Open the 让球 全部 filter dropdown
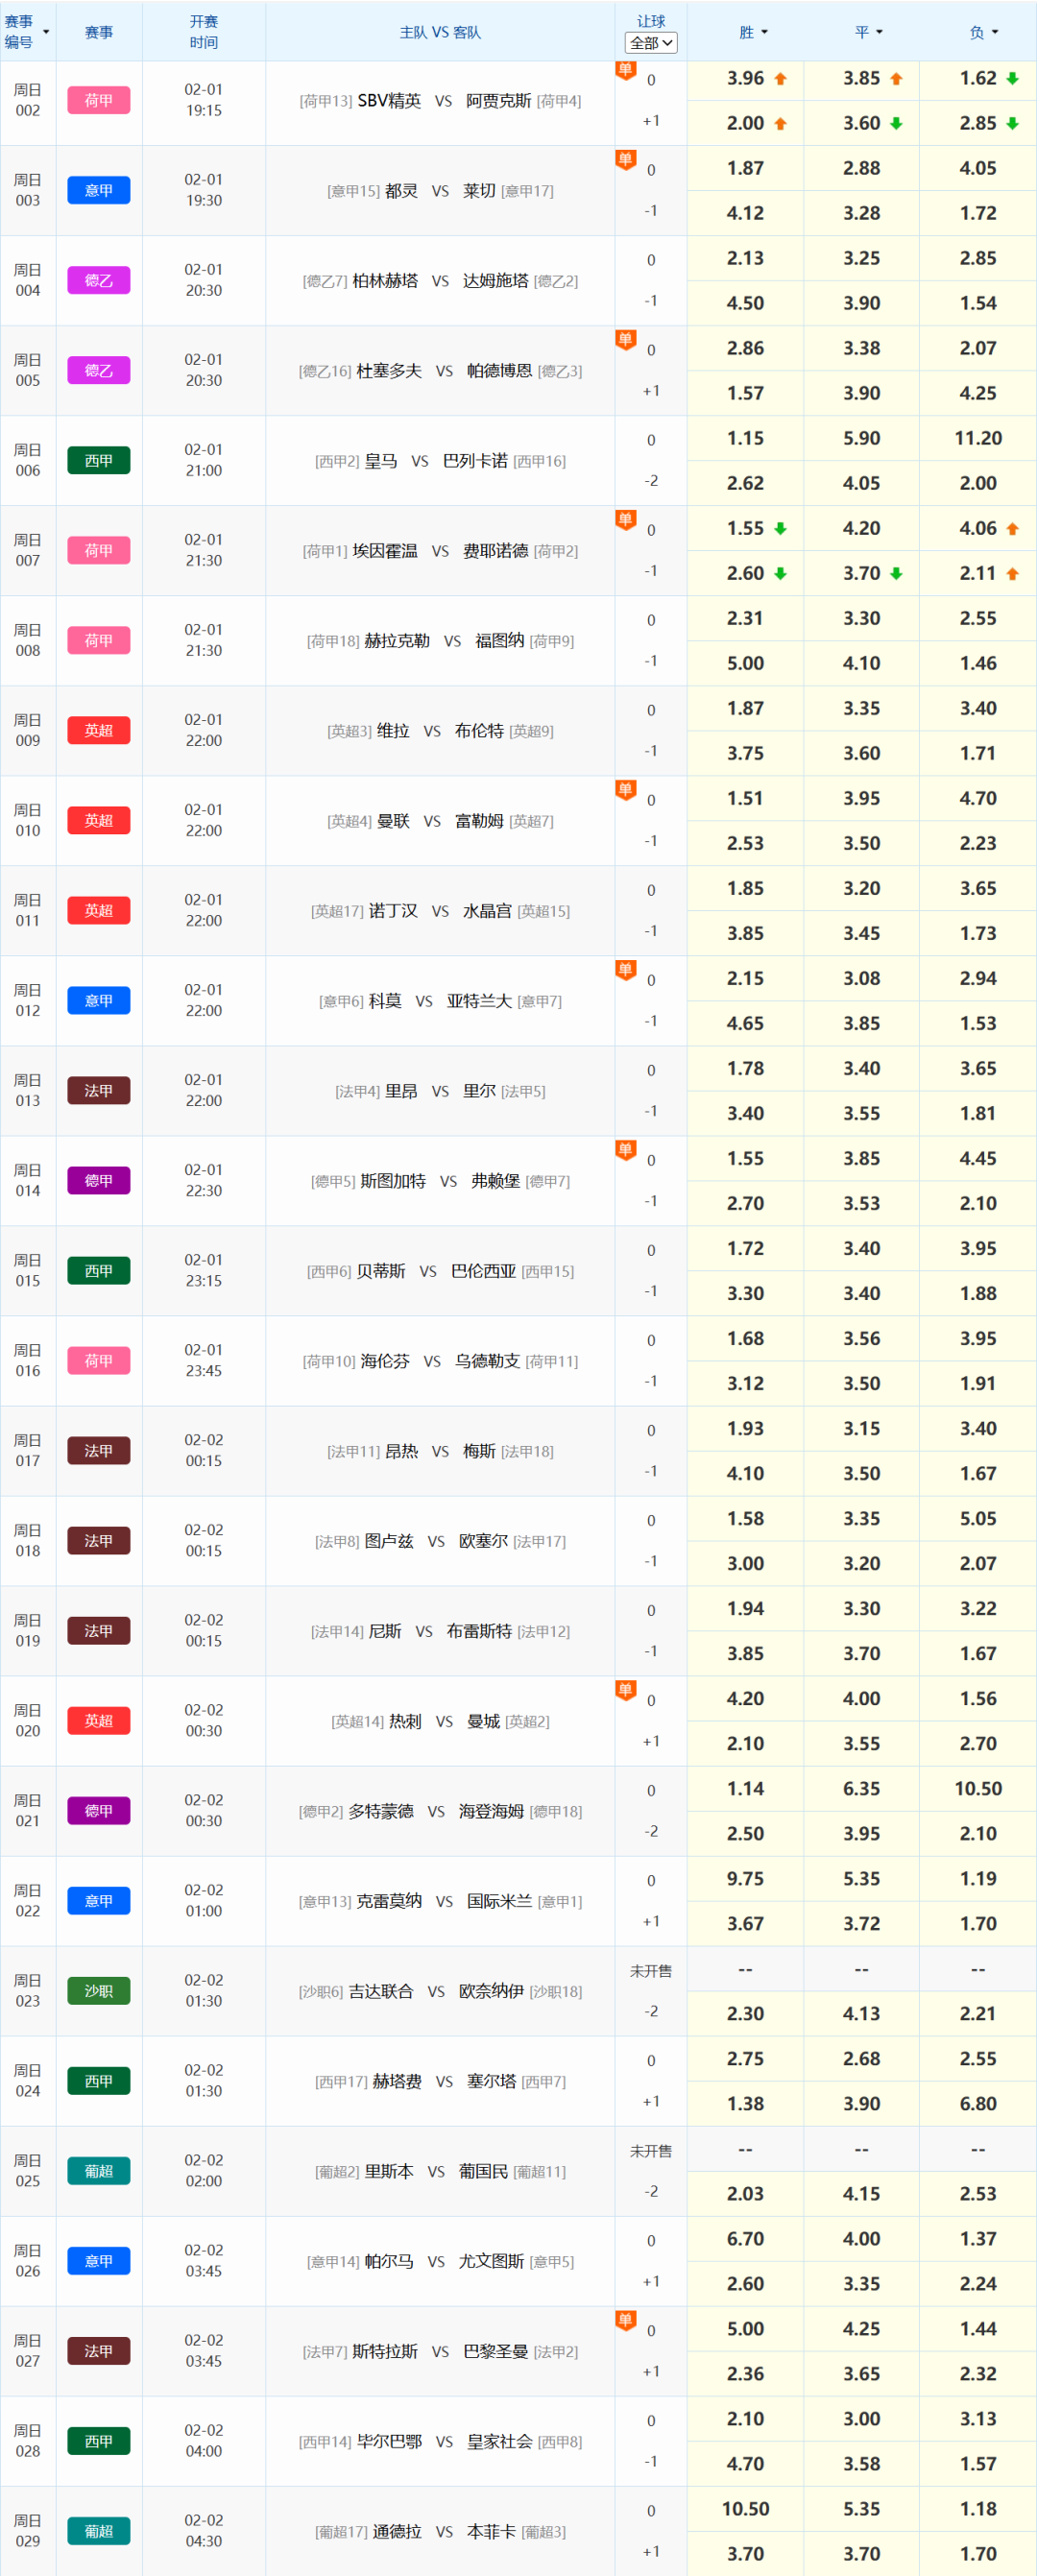Viewport: 1037px width, 2576px height. point(651,43)
